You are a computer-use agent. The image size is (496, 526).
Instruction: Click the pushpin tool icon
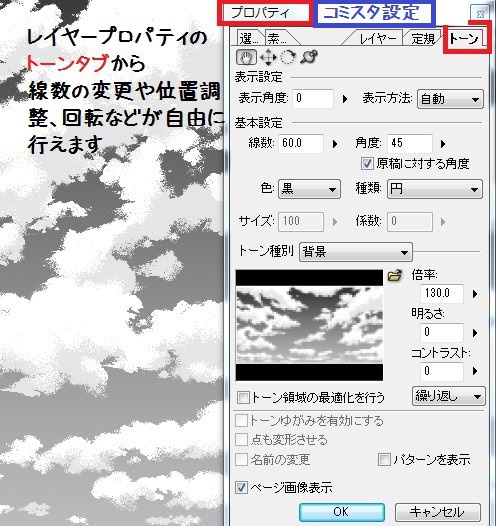[x=309, y=57]
